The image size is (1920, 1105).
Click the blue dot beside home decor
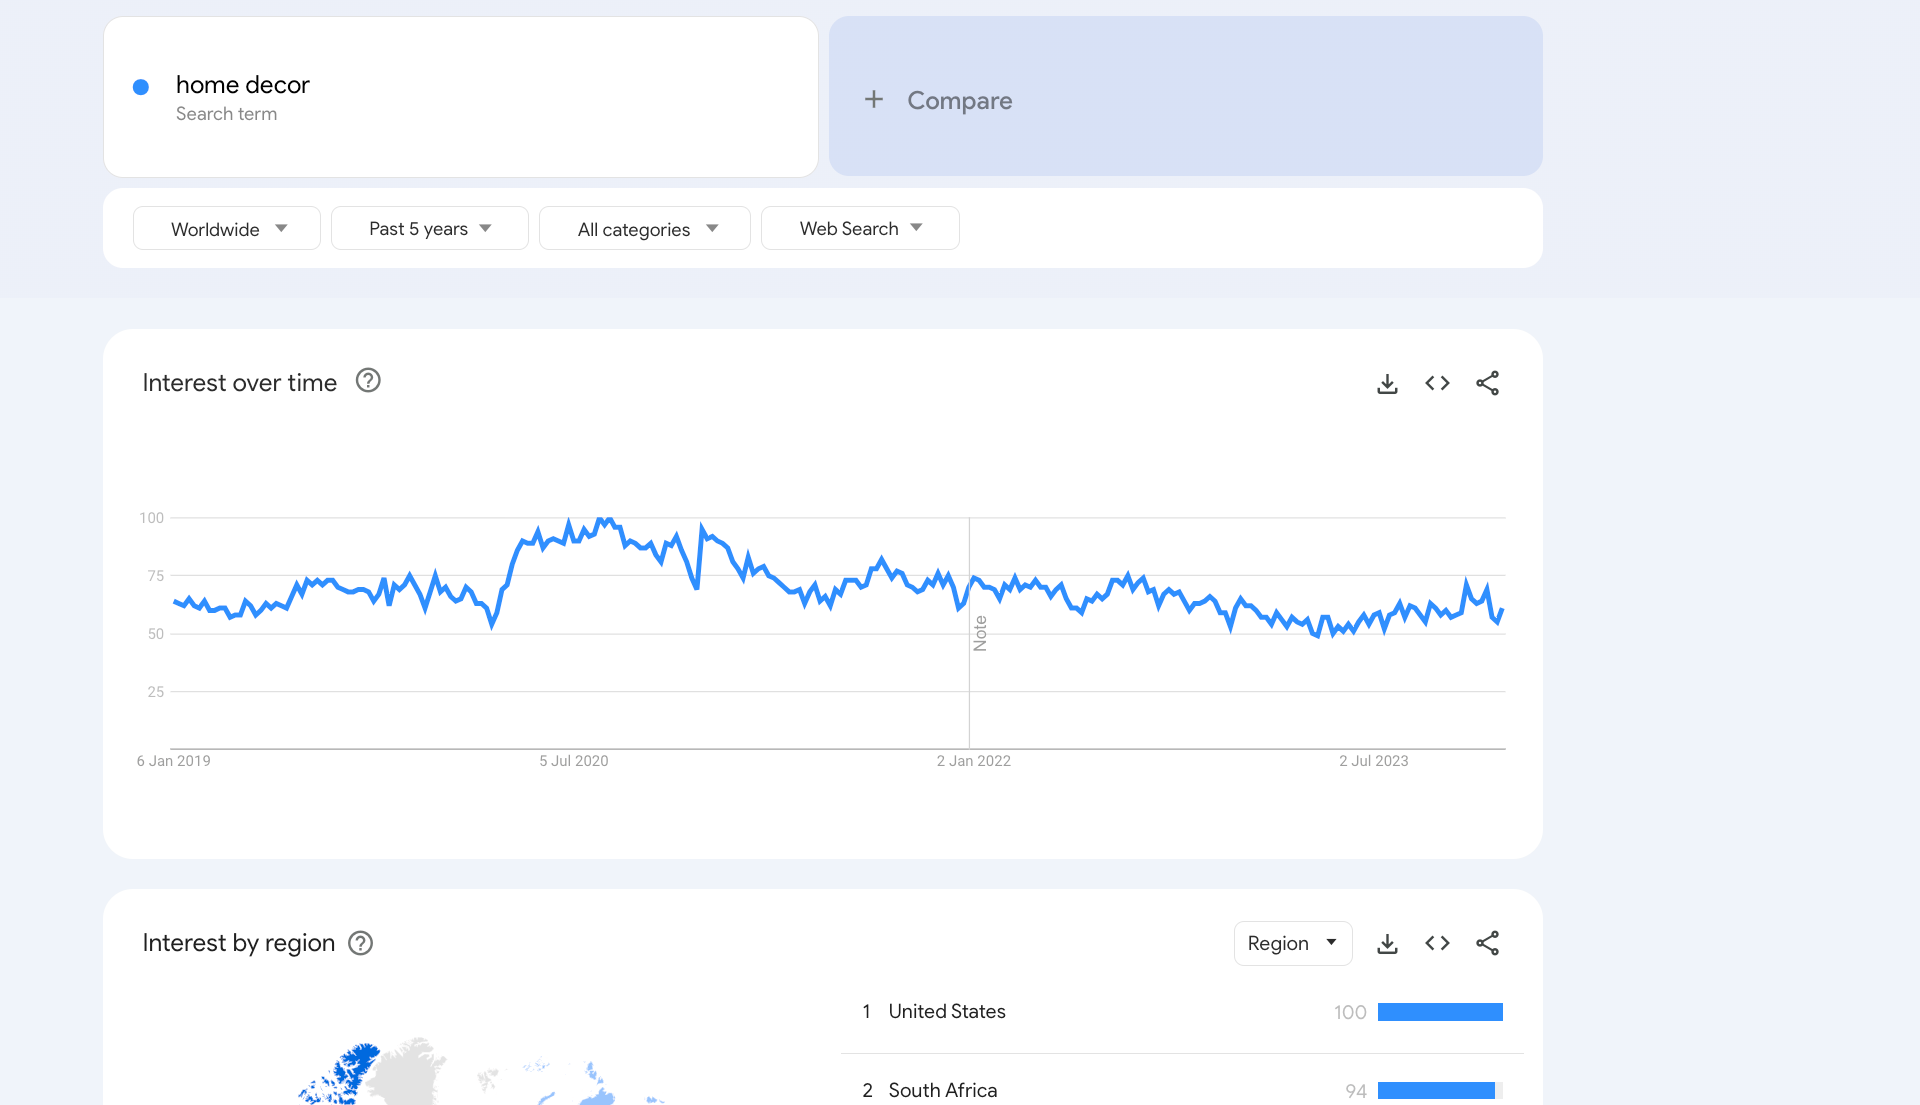click(x=141, y=88)
